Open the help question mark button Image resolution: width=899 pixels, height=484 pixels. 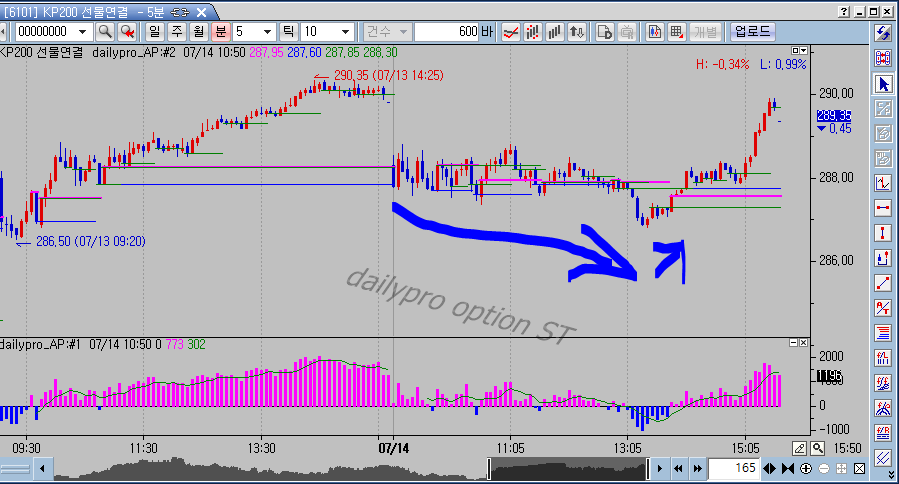pyautogui.click(x=844, y=11)
